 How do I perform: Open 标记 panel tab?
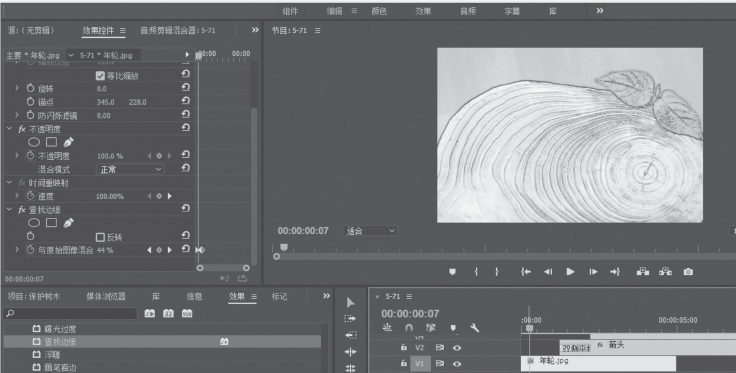click(279, 297)
